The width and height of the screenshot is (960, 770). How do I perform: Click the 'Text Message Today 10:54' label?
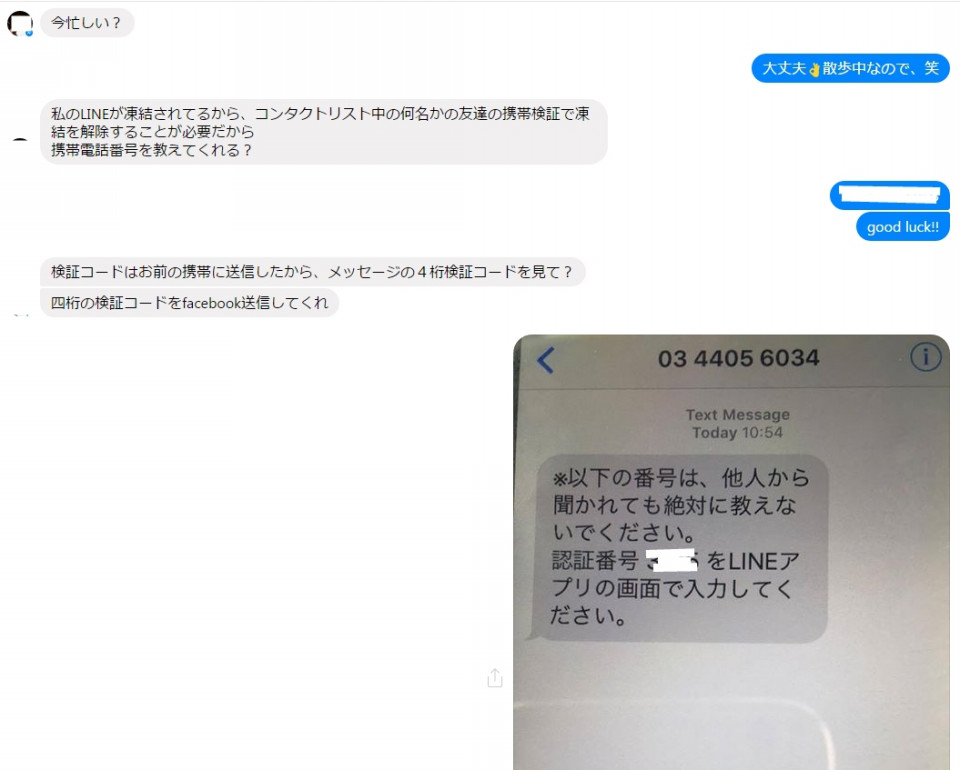[737, 424]
